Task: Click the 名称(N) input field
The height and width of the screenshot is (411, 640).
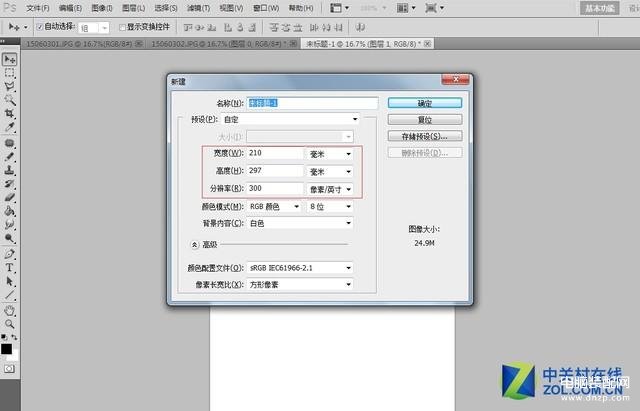Action: coord(312,103)
